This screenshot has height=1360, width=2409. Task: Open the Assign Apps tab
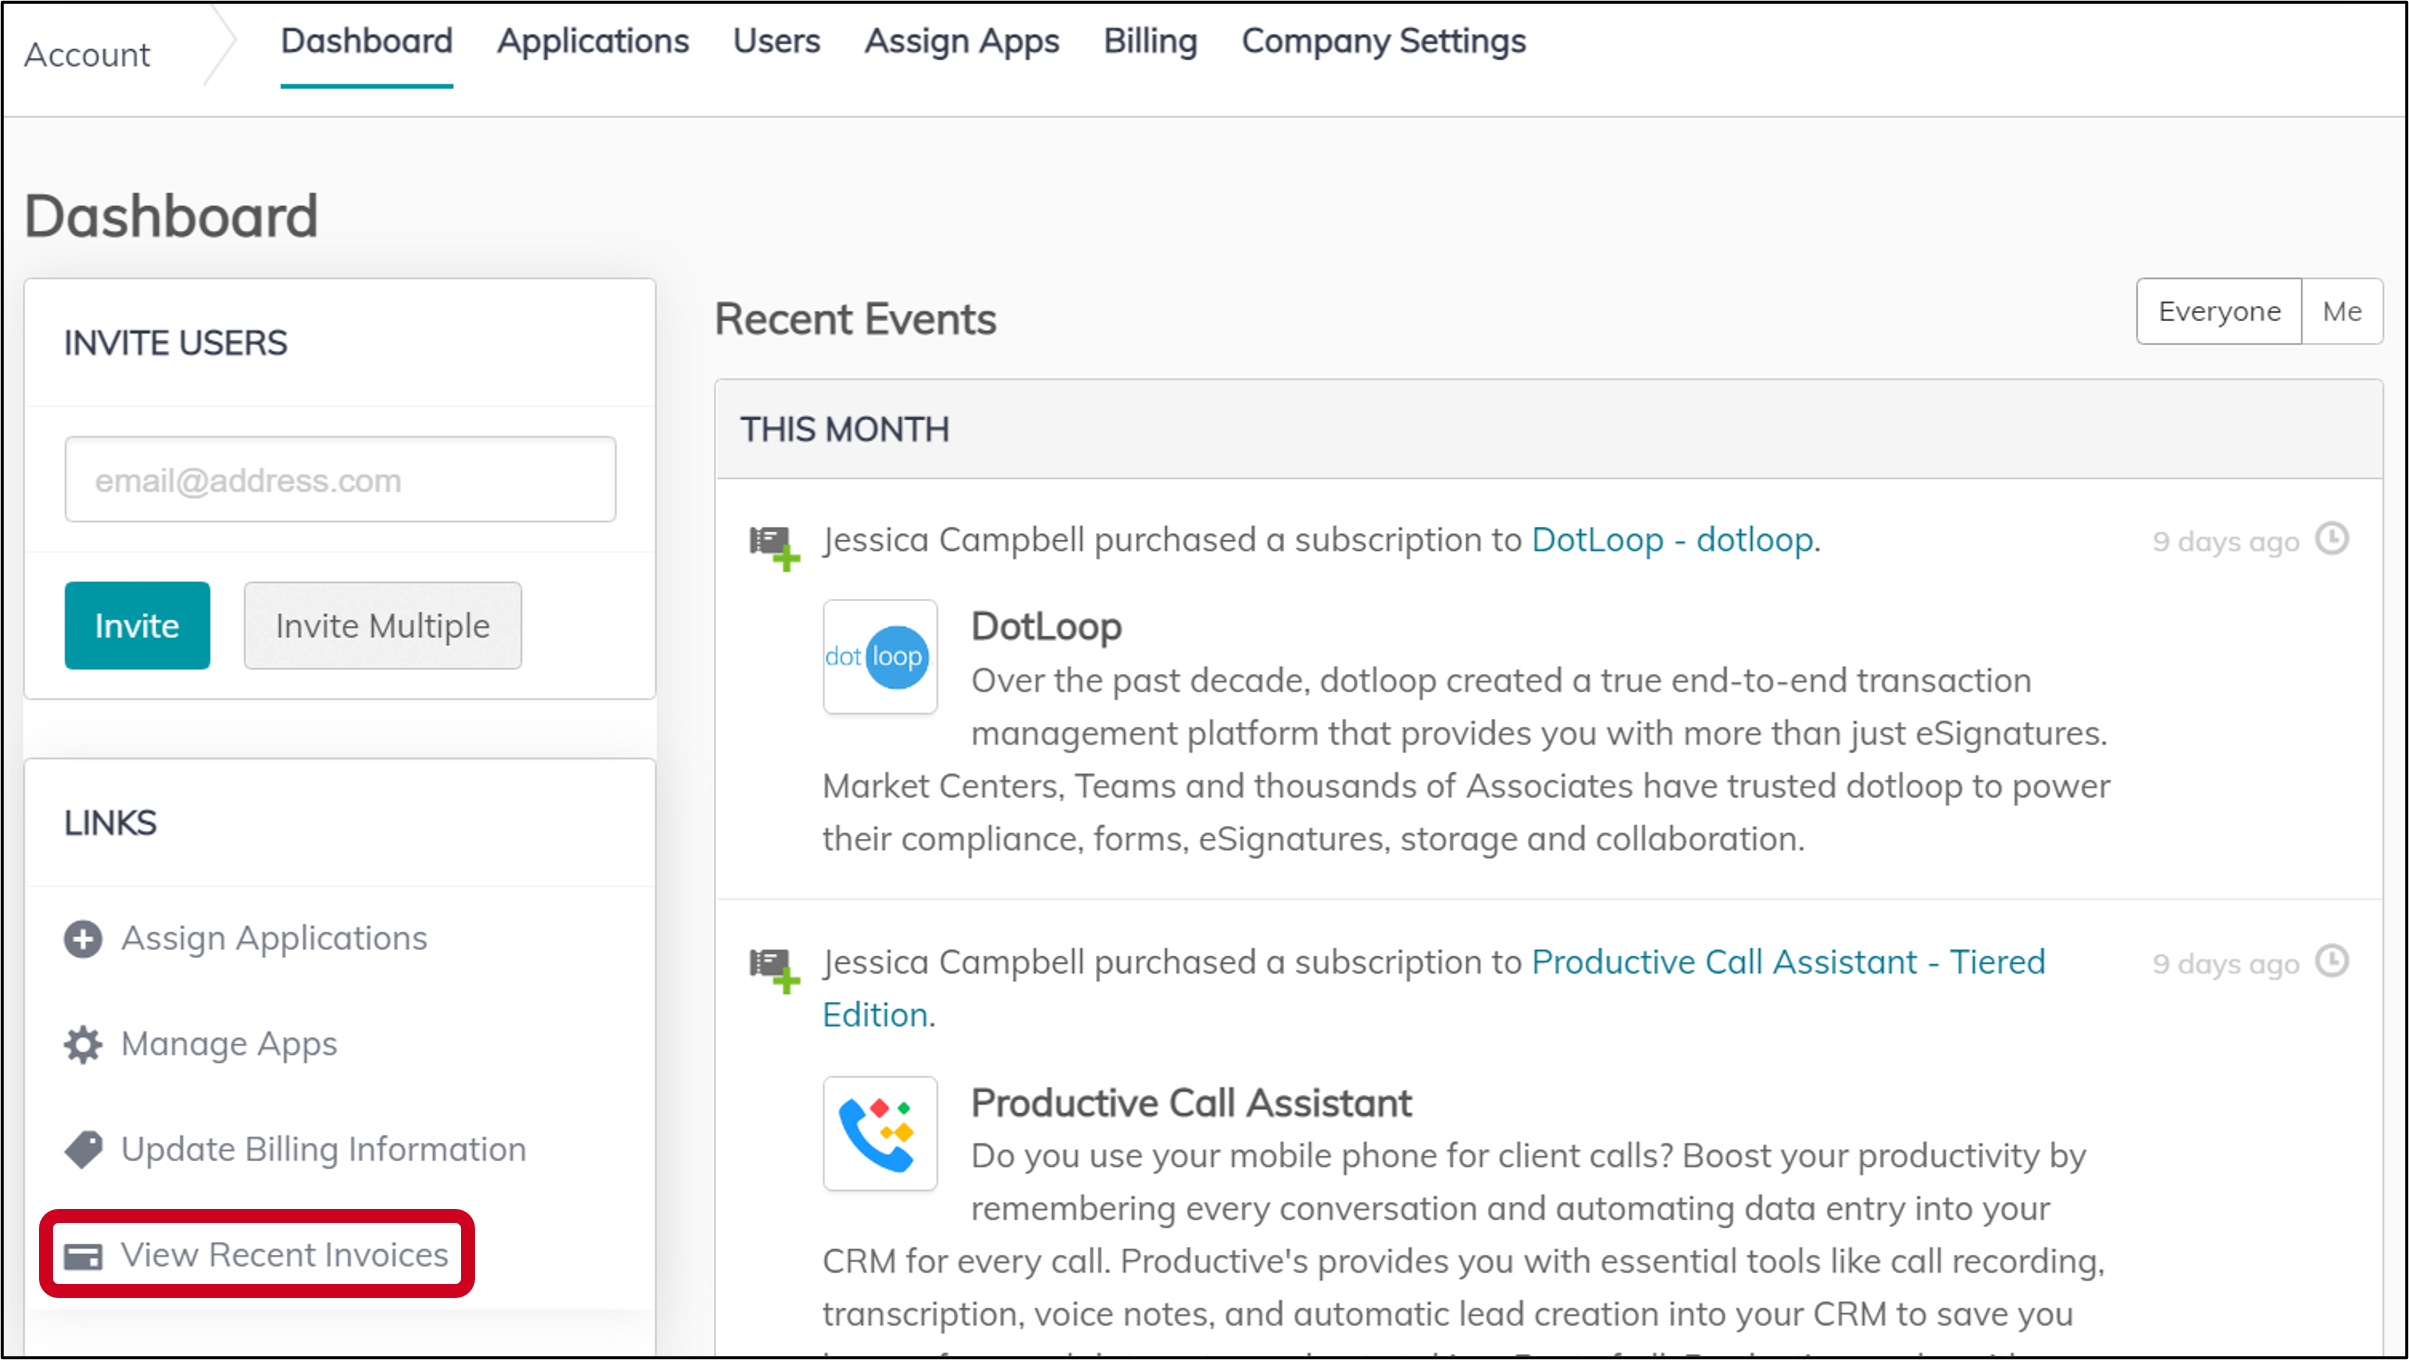[x=962, y=42]
